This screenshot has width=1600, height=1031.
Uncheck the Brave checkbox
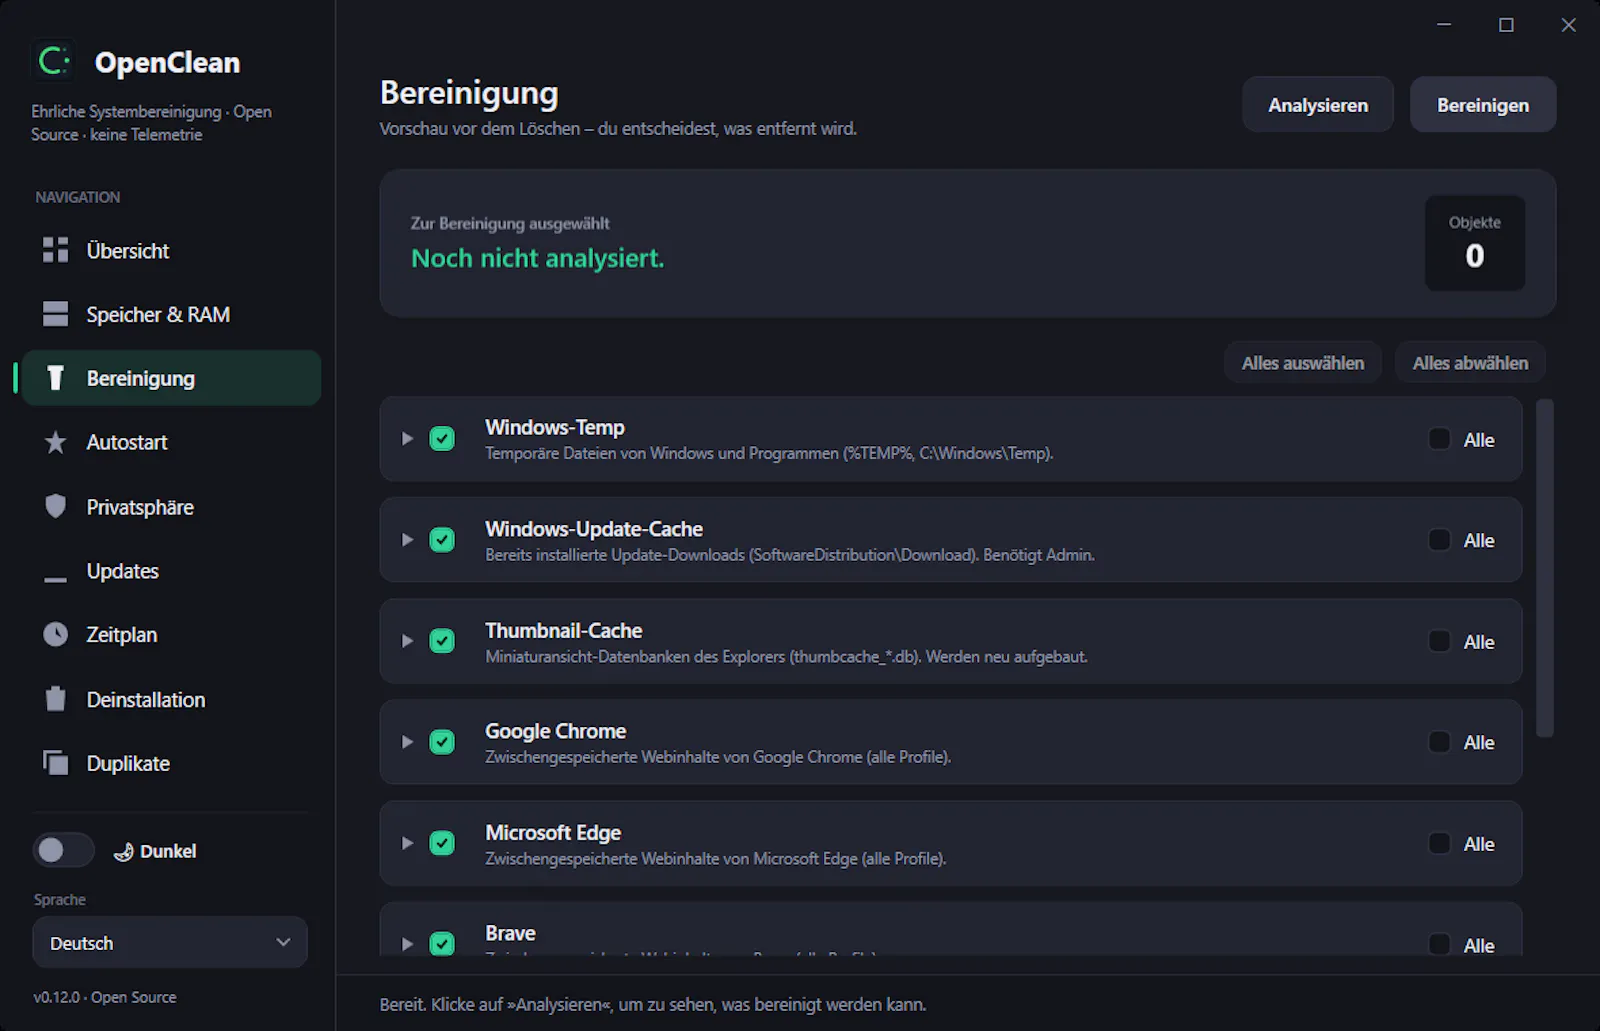pyautogui.click(x=442, y=943)
